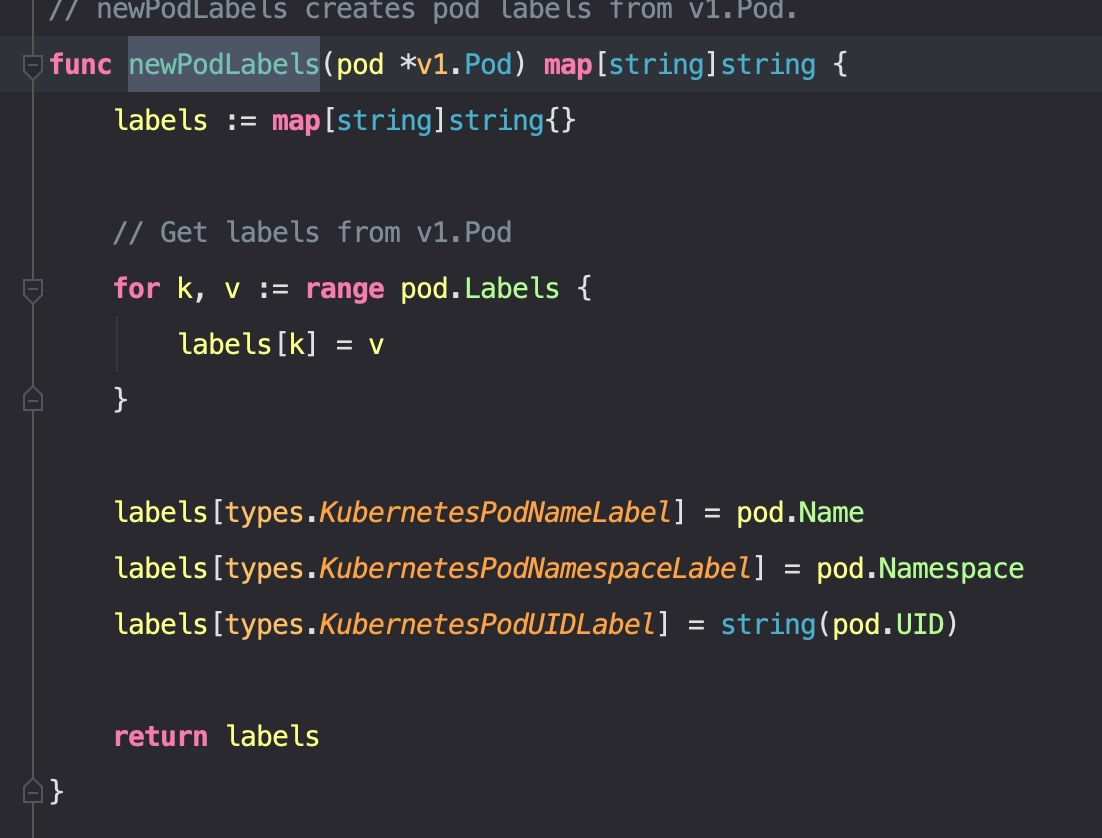This screenshot has height=838, width=1102.
Task: Click the range keyword
Action: point(344,289)
